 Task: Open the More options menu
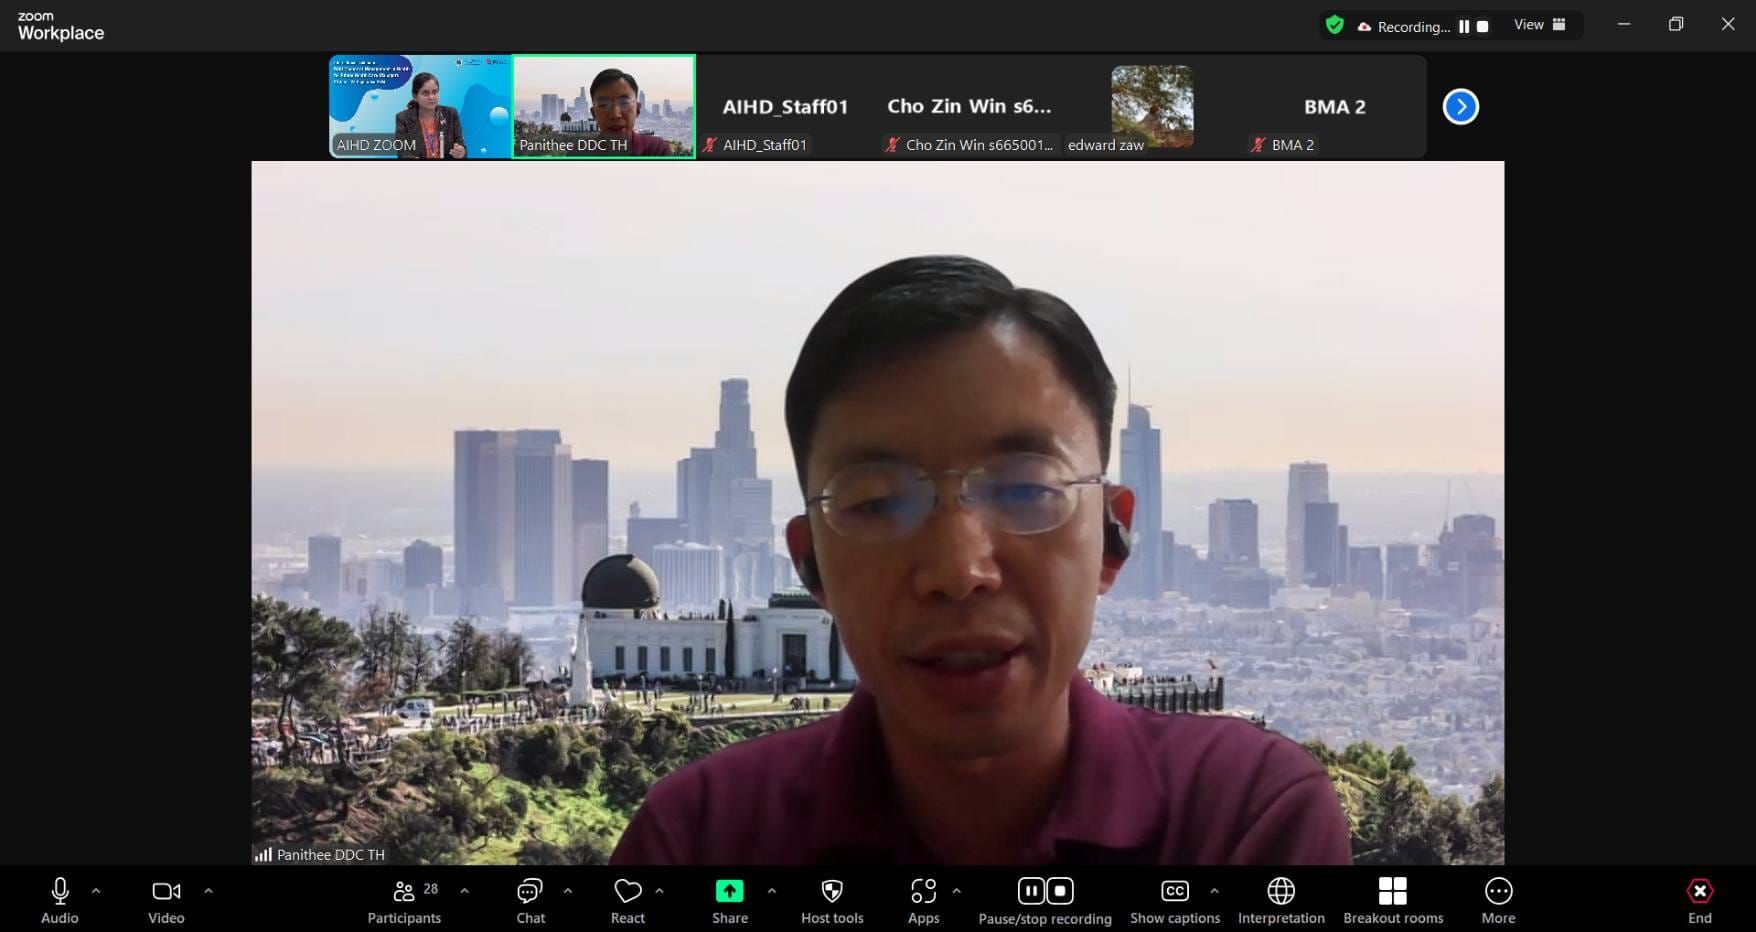coord(1497,901)
